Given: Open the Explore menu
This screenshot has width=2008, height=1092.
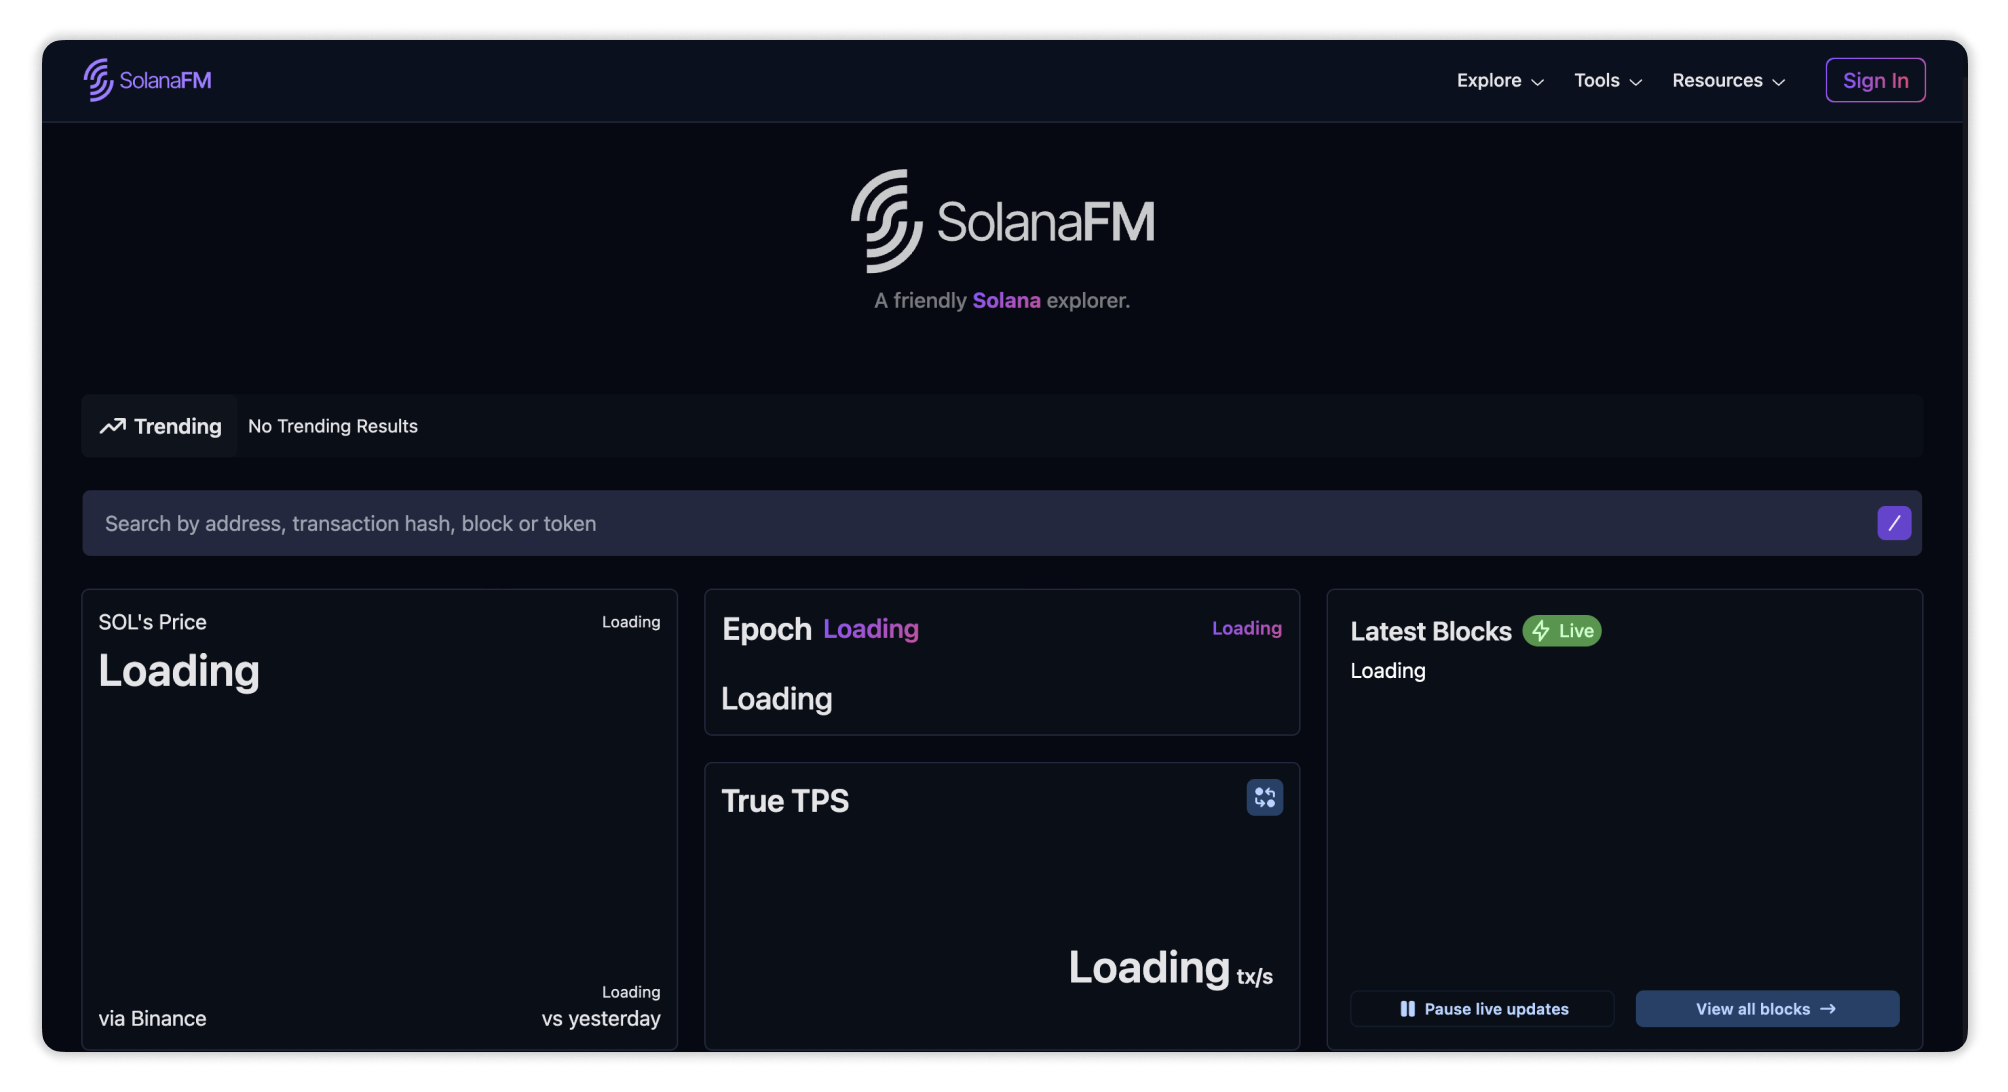Looking at the screenshot, I should pos(1489,80).
